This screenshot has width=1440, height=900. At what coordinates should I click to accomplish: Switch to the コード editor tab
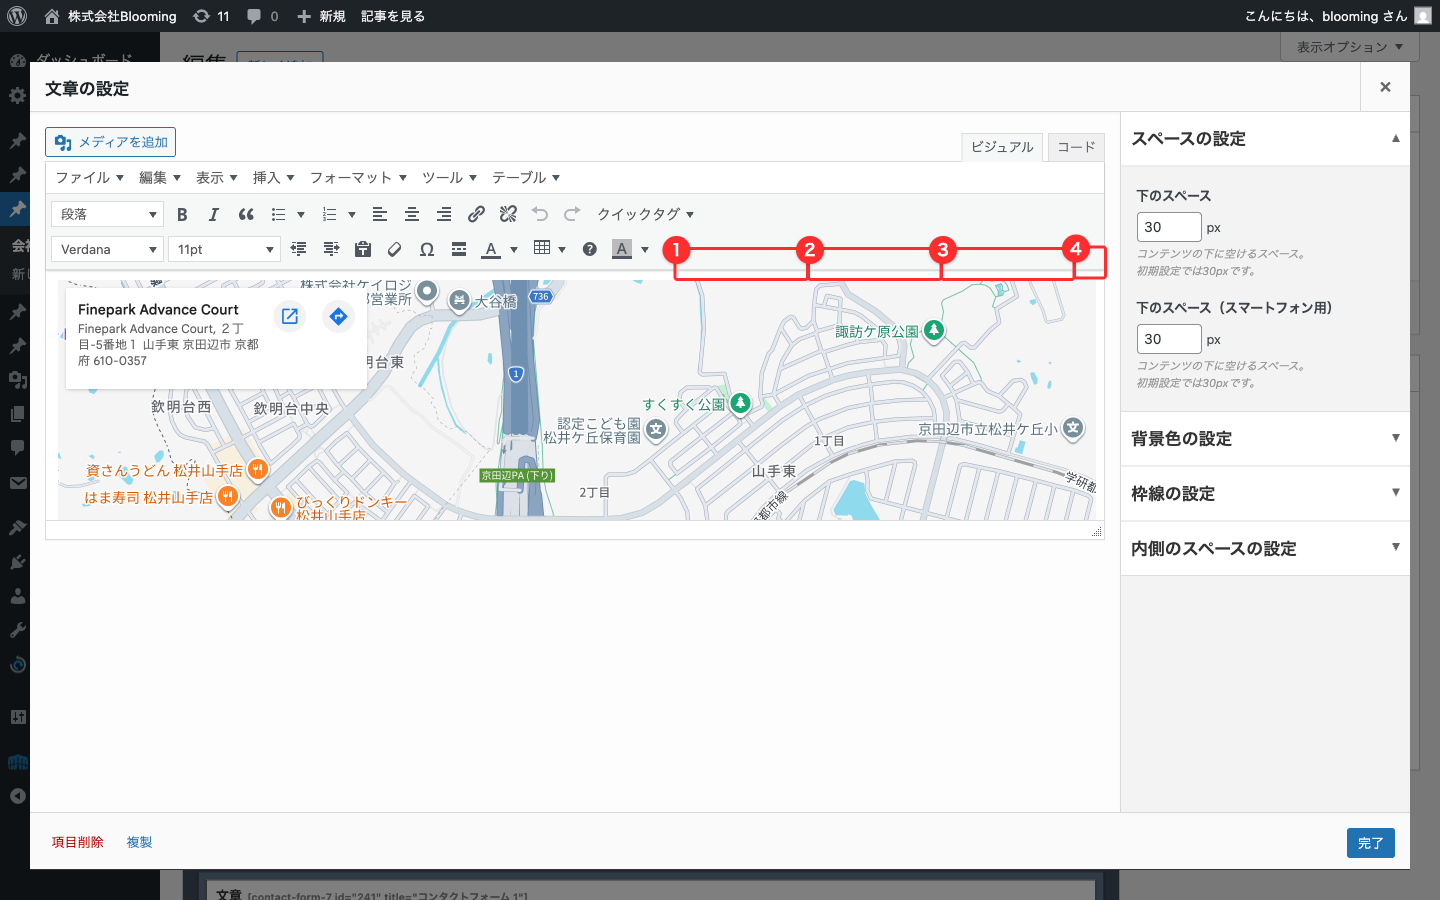1076,147
